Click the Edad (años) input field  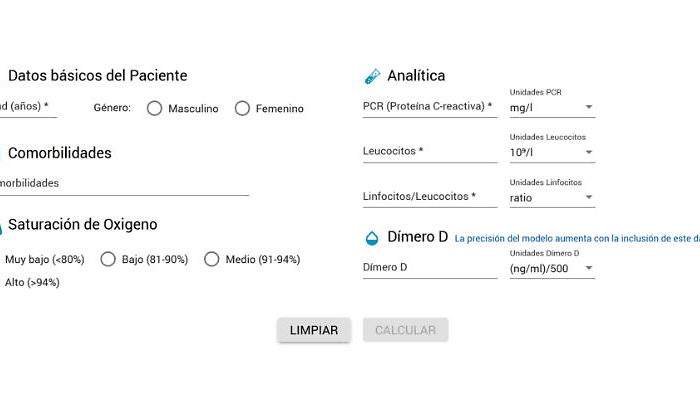29,107
